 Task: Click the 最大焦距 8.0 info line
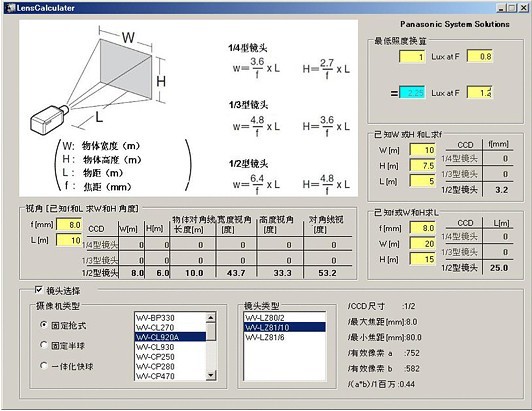pyautogui.click(x=382, y=322)
